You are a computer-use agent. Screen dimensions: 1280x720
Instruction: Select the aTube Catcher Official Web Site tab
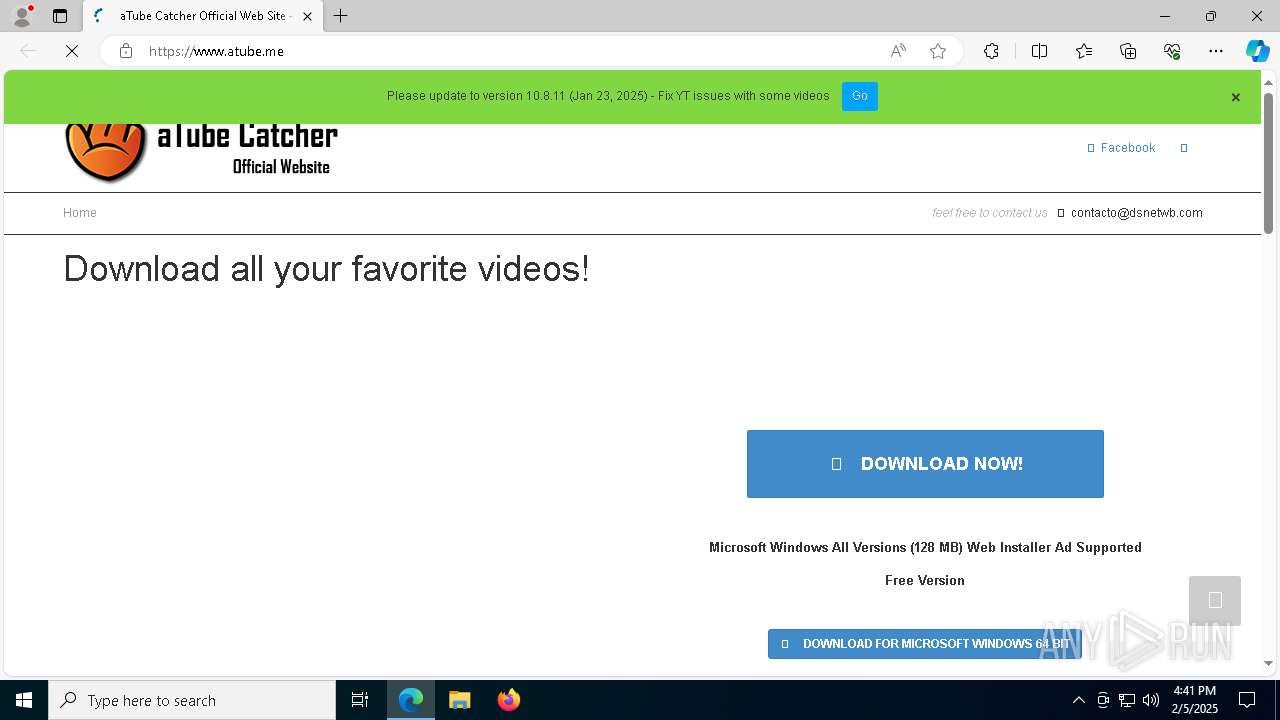203,16
